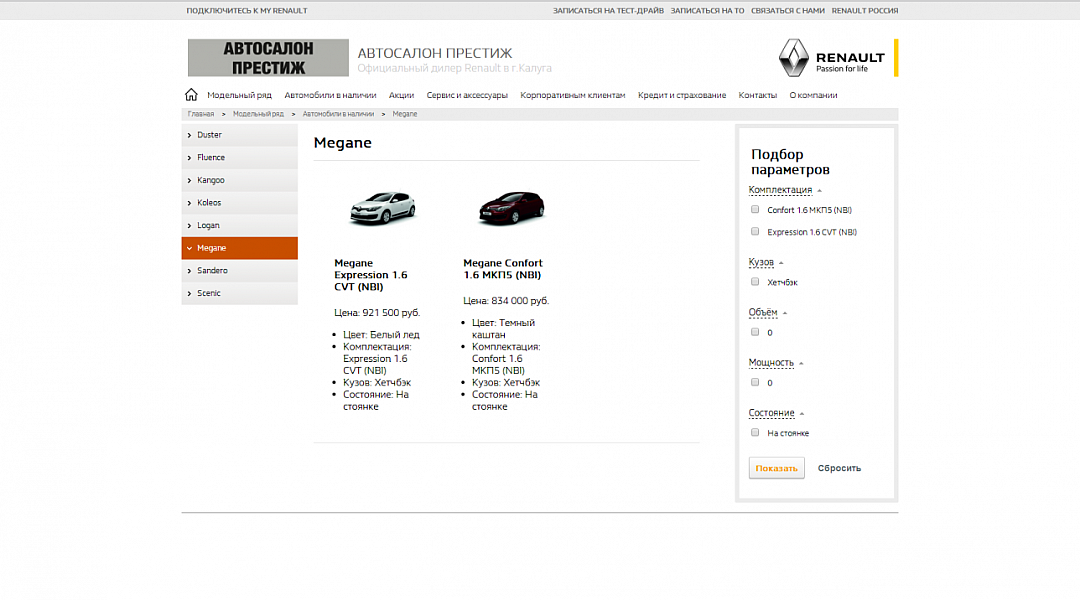Viewport: 1080px width, 600px height.
Task: Click the home icon in navigation bar
Action: pos(191,95)
